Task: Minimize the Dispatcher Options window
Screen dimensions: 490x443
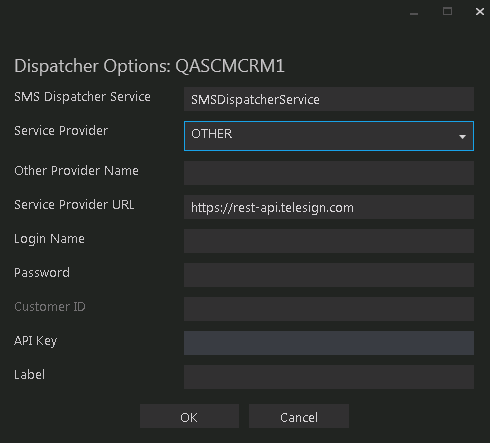Action: pos(414,13)
